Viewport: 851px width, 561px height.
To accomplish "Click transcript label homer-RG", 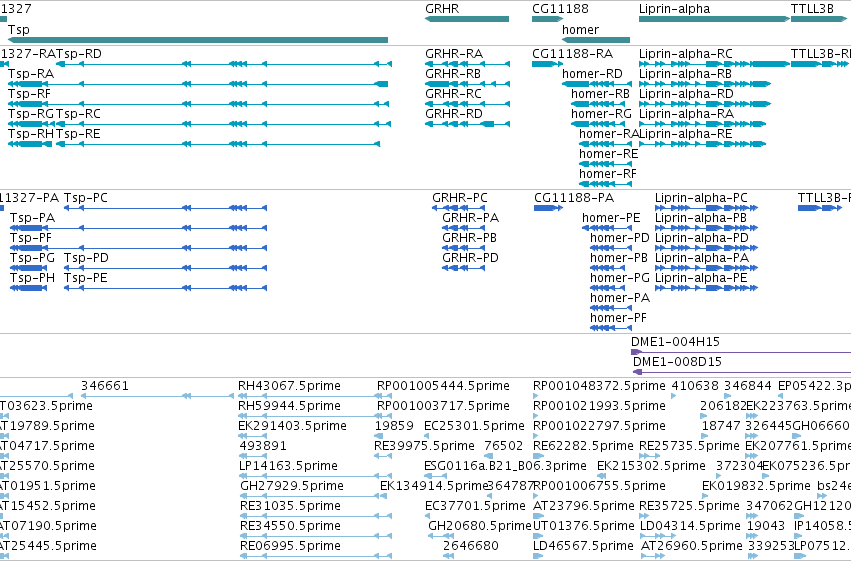I will [x=601, y=114].
